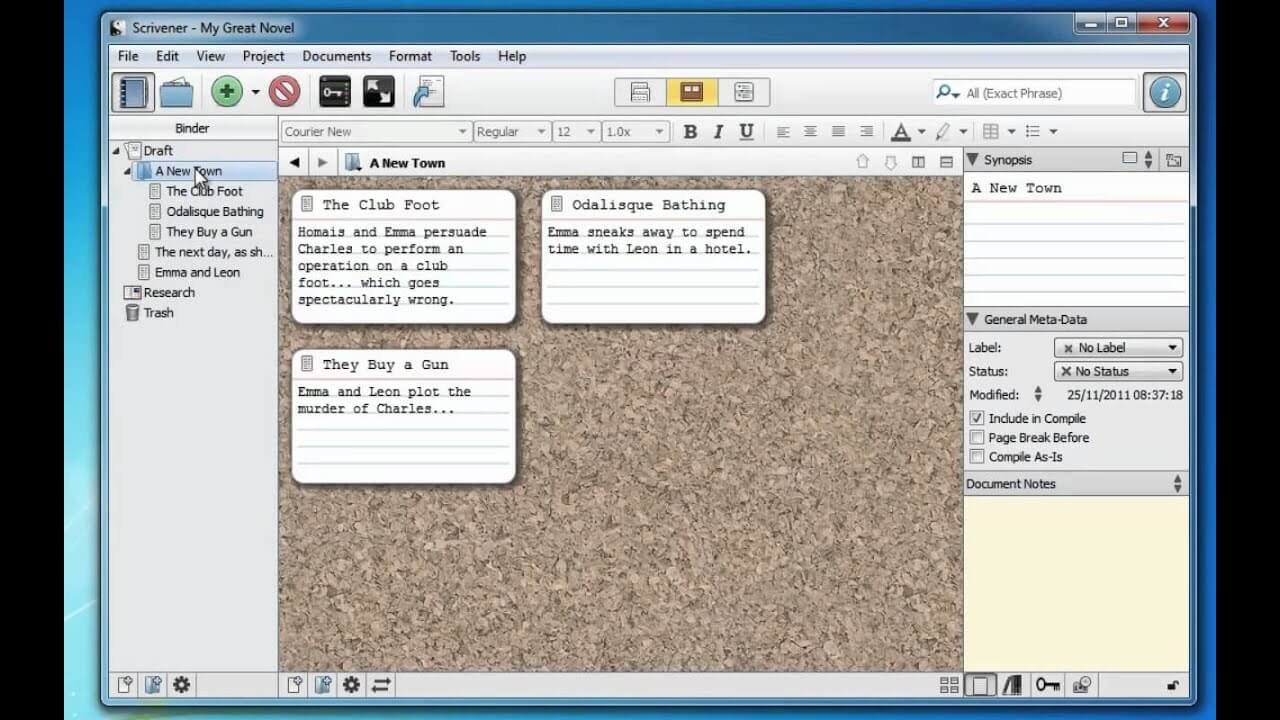Click the text color A swatch
This screenshot has height=720, width=1280.
point(901,132)
